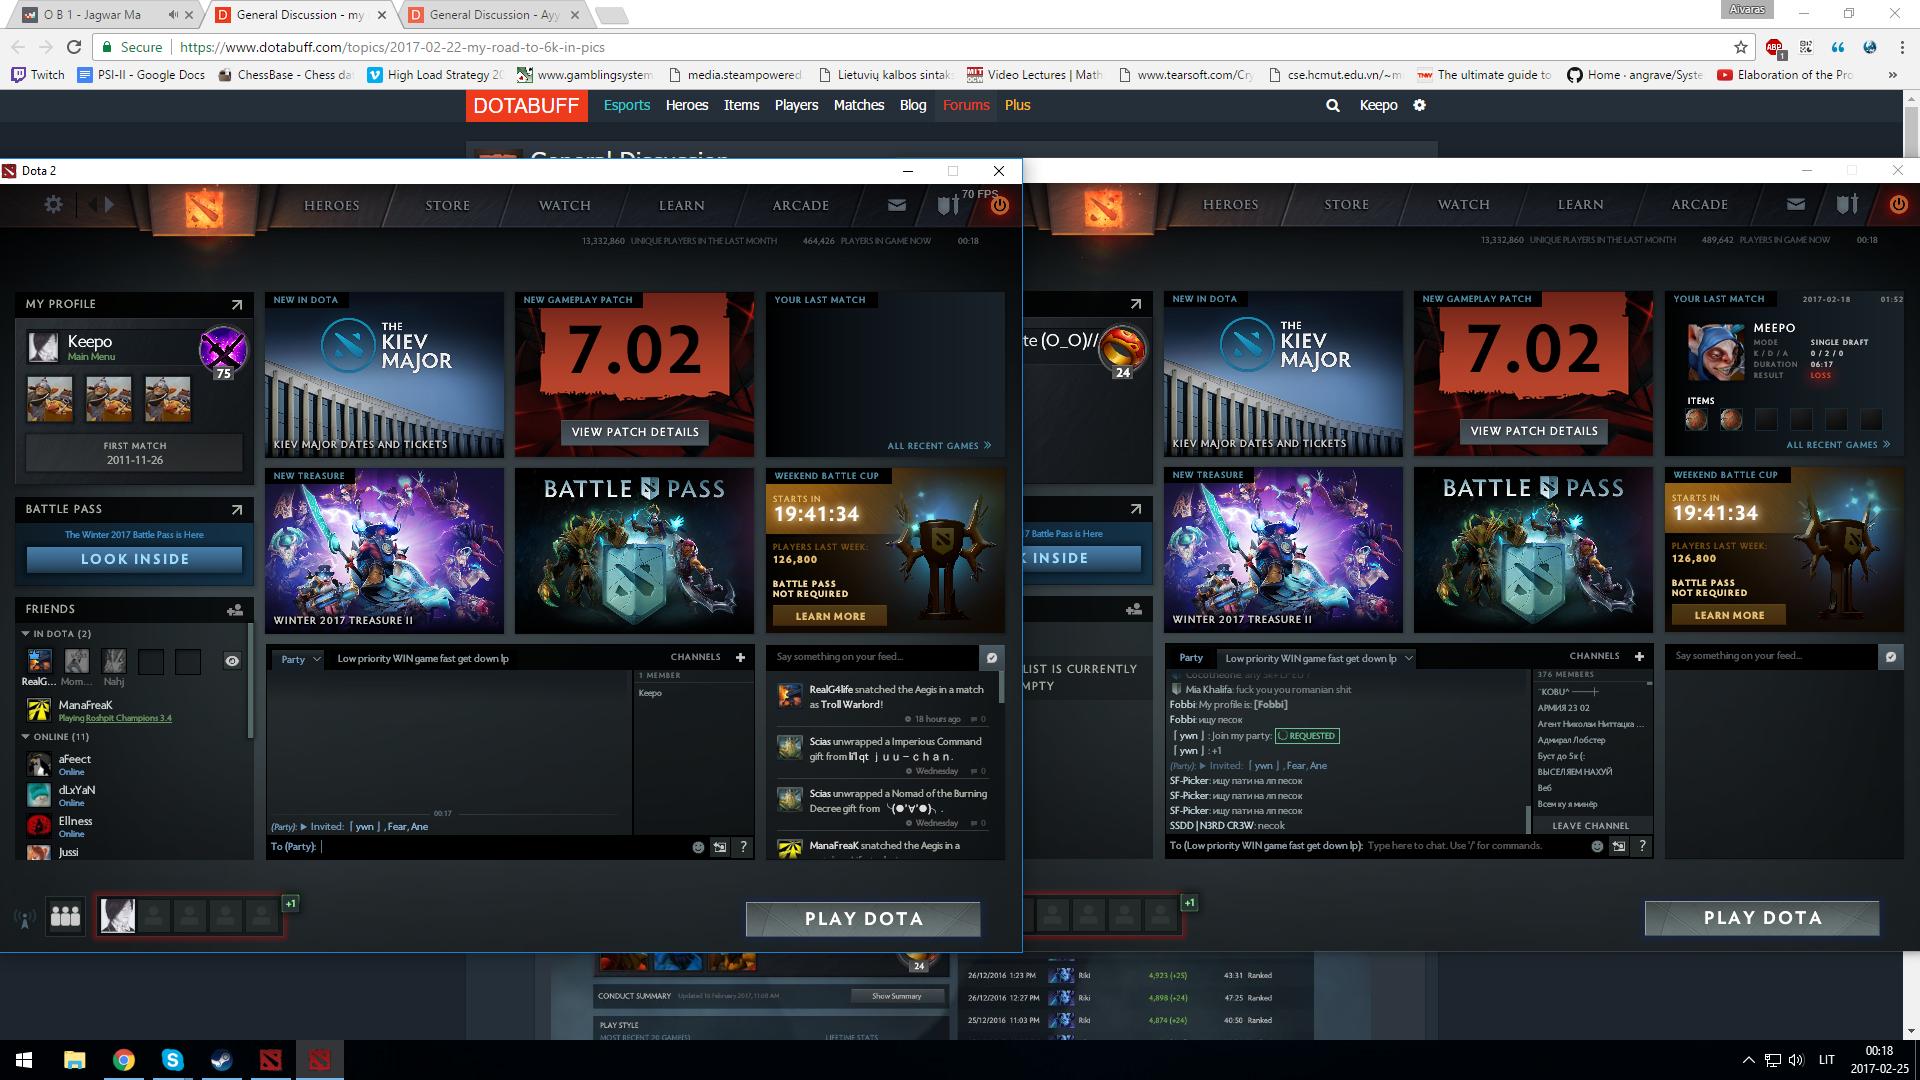Open chat help question mark in front window
This screenshot has width=1920, height=1080.
coord(743,847)
